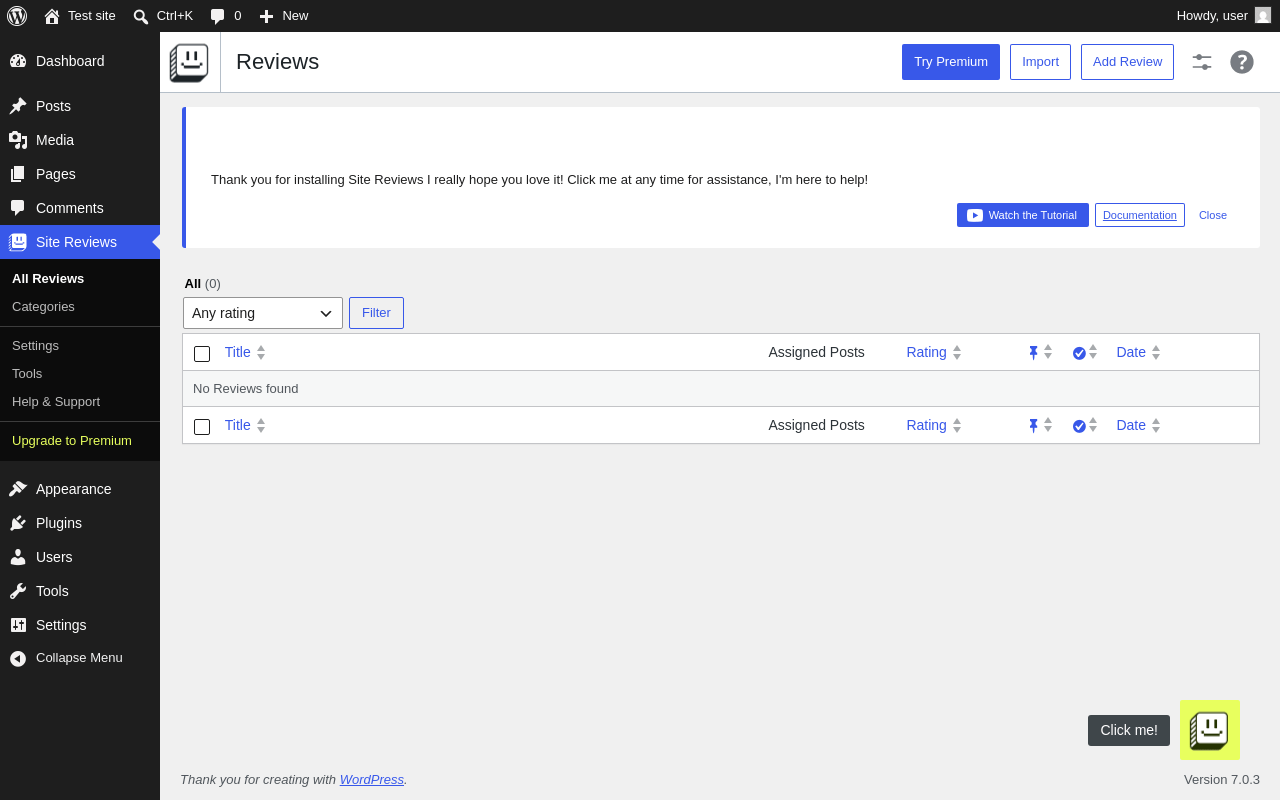Open the screen options sliders icon
Screen dimensions: 1280x800
click(x=1202, y=62)
